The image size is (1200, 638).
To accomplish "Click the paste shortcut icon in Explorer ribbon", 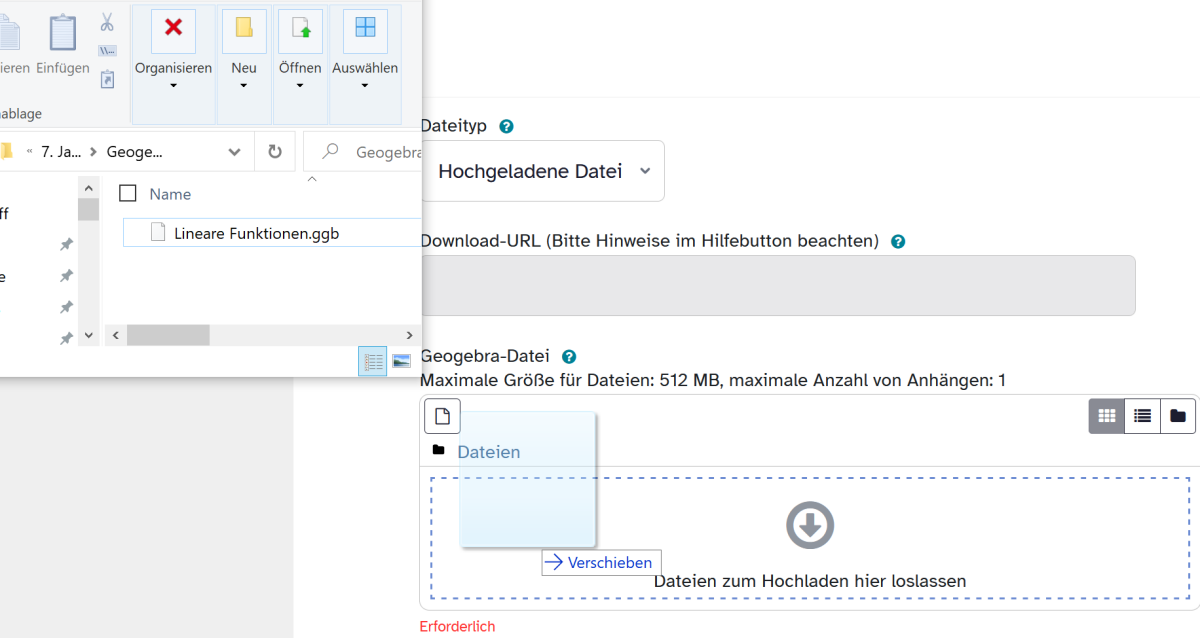I will pos(107,79).
